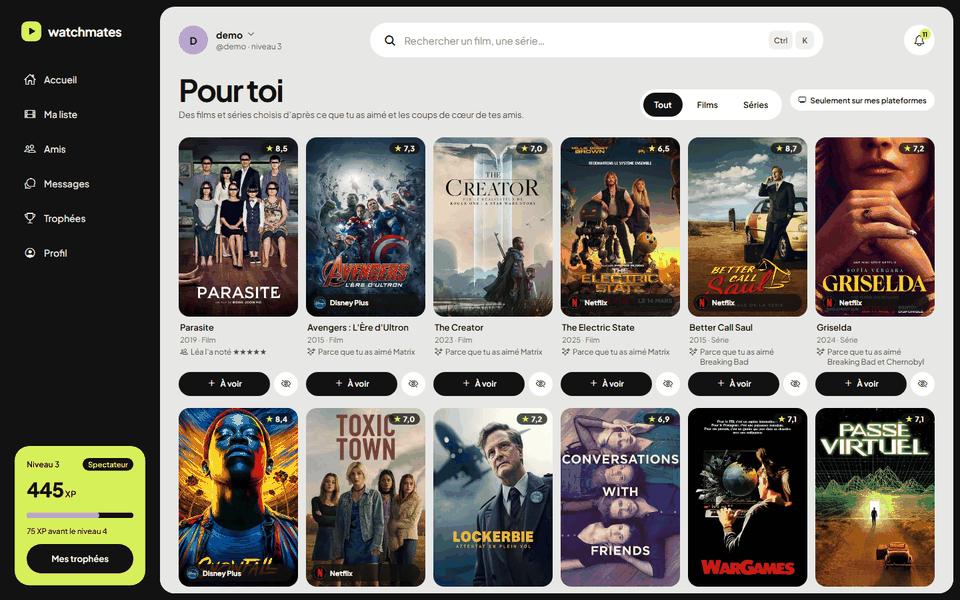The height and width of the screenshot is (600, 960).
Task: Click the watchmates logo icon
Action: click(x=31, y=32)
